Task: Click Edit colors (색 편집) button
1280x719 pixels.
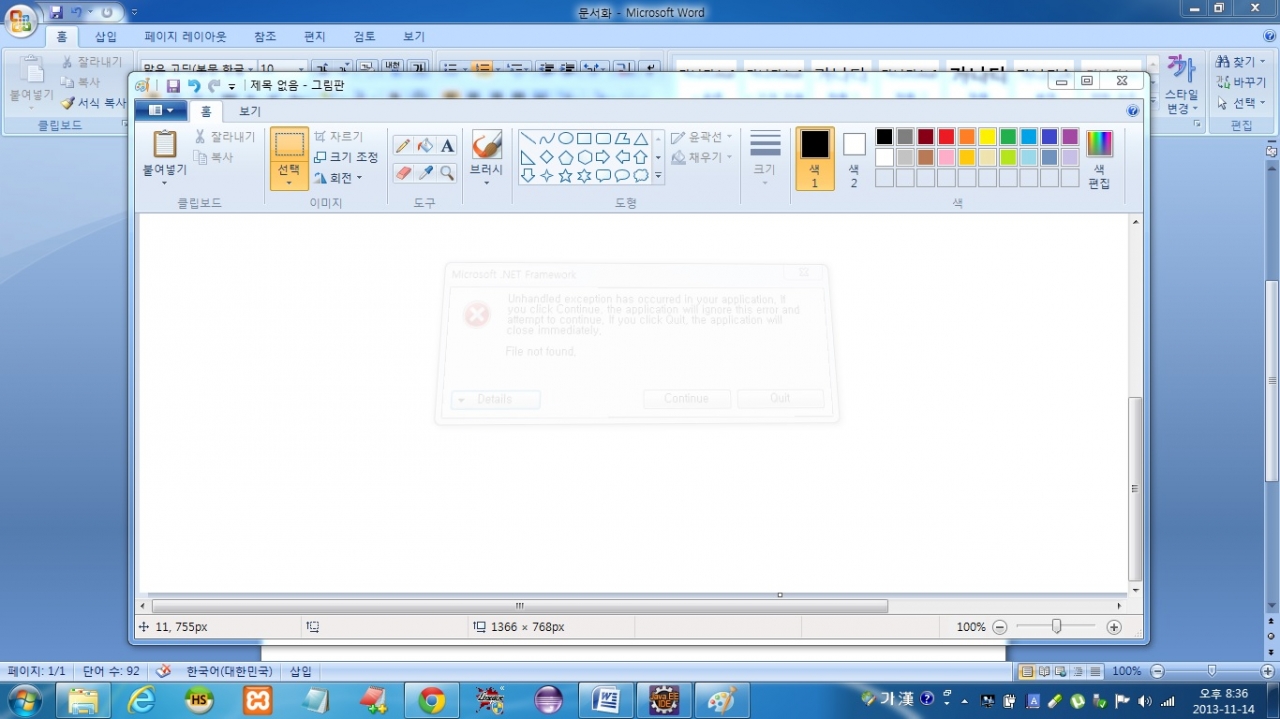Action: click(1099, 159)
